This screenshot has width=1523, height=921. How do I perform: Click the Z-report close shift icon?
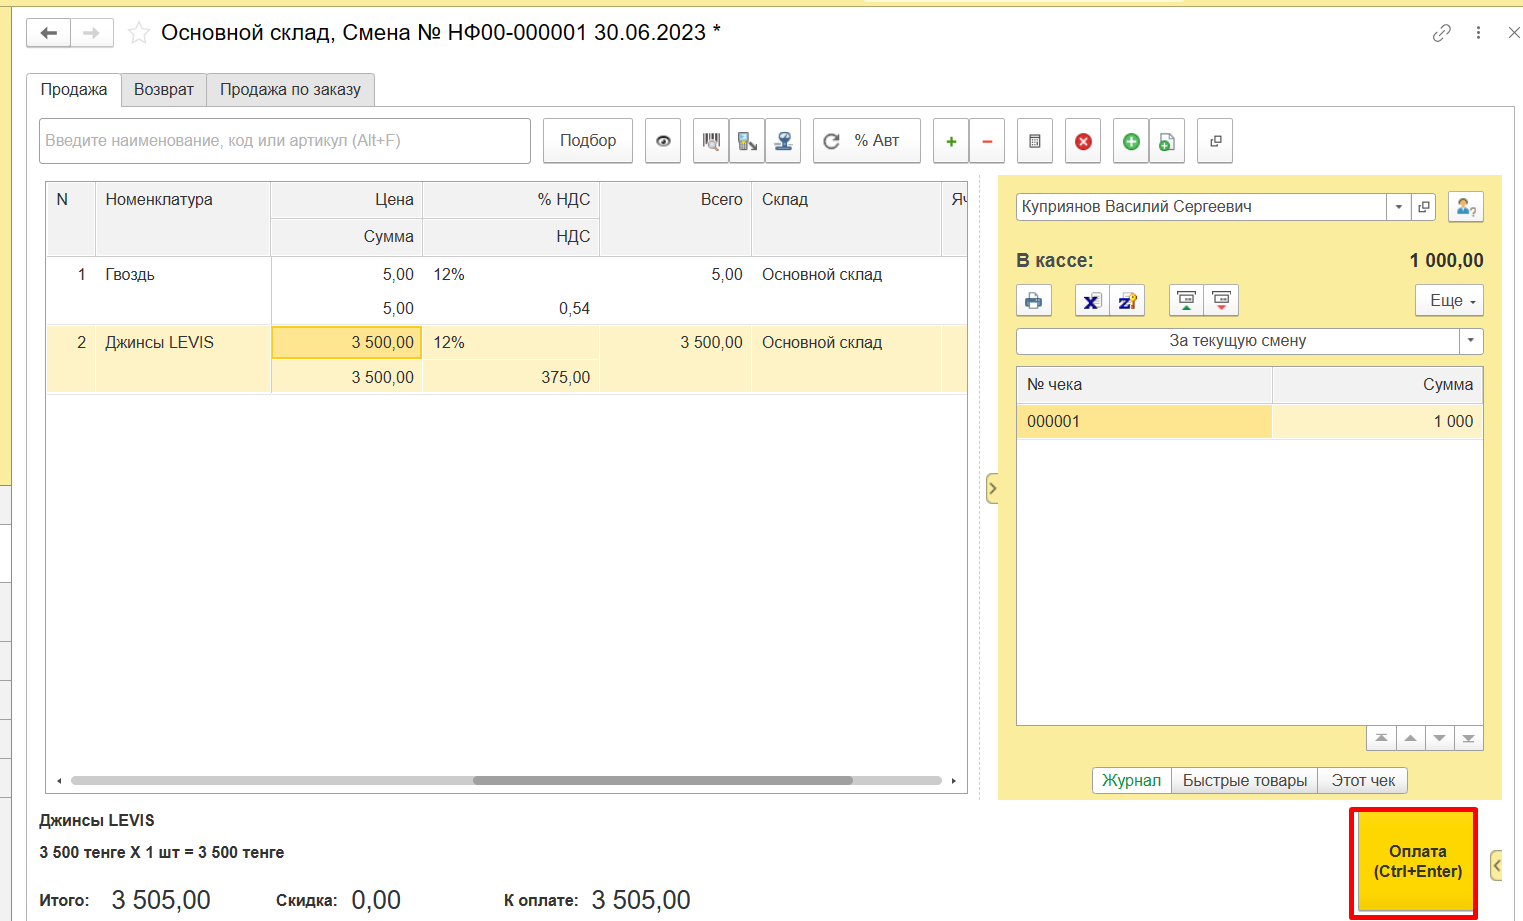click(x=1127, y=301)
